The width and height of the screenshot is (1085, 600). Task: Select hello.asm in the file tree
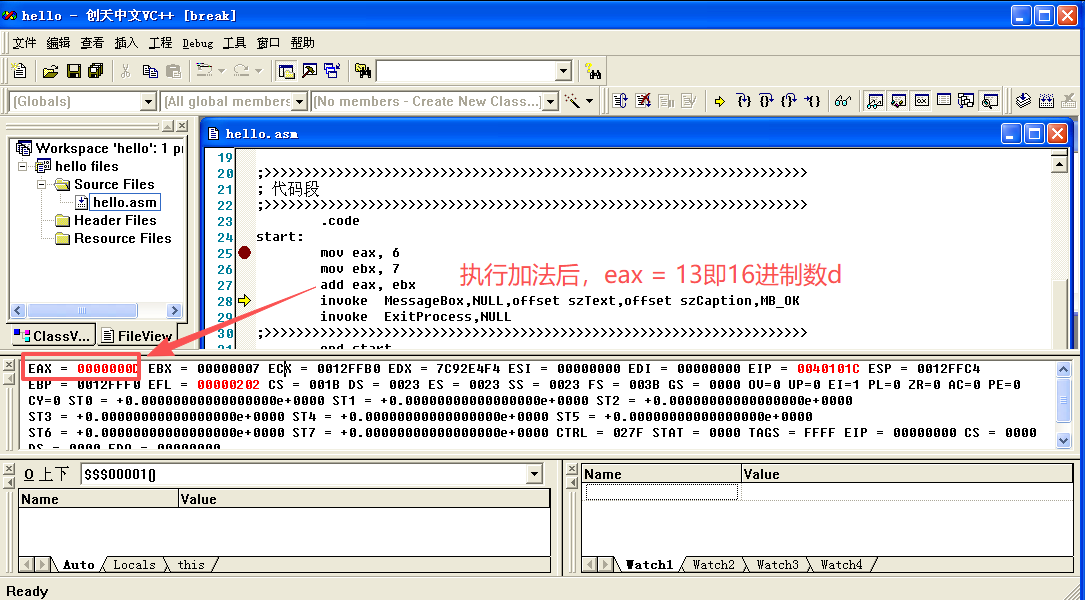click(x=125, y=202)
